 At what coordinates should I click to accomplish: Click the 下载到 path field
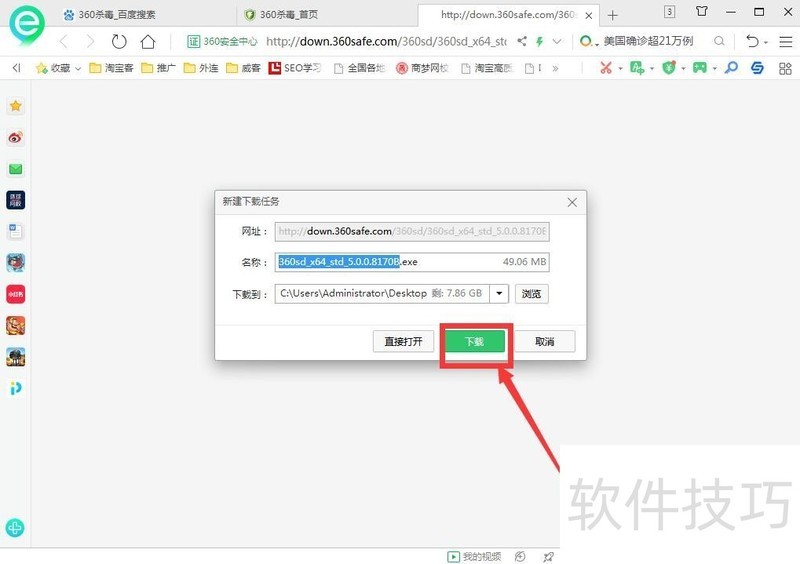pos(382,293)
